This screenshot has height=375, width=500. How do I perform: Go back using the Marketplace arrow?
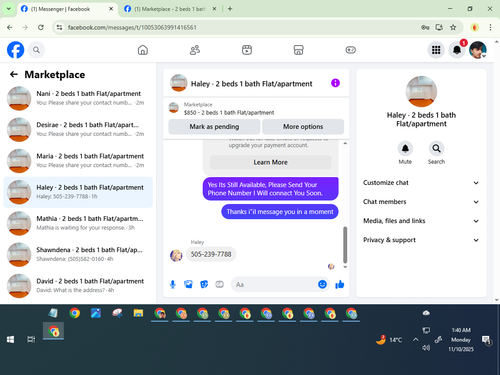tap(14, 74)
